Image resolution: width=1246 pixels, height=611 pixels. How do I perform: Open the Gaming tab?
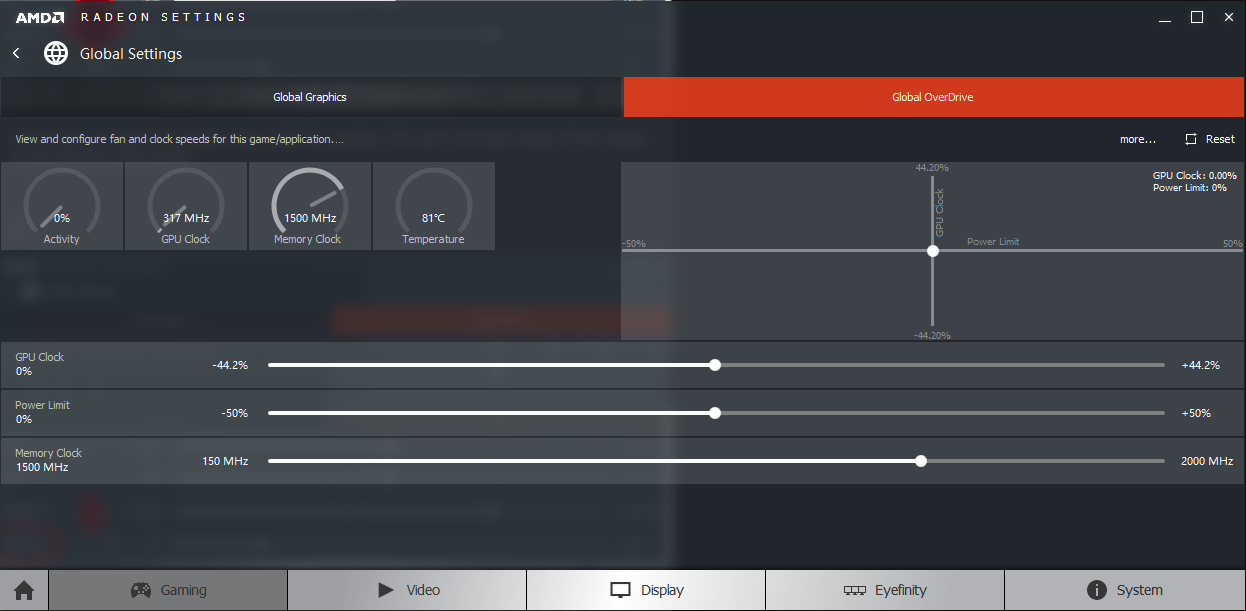point(168,590)
